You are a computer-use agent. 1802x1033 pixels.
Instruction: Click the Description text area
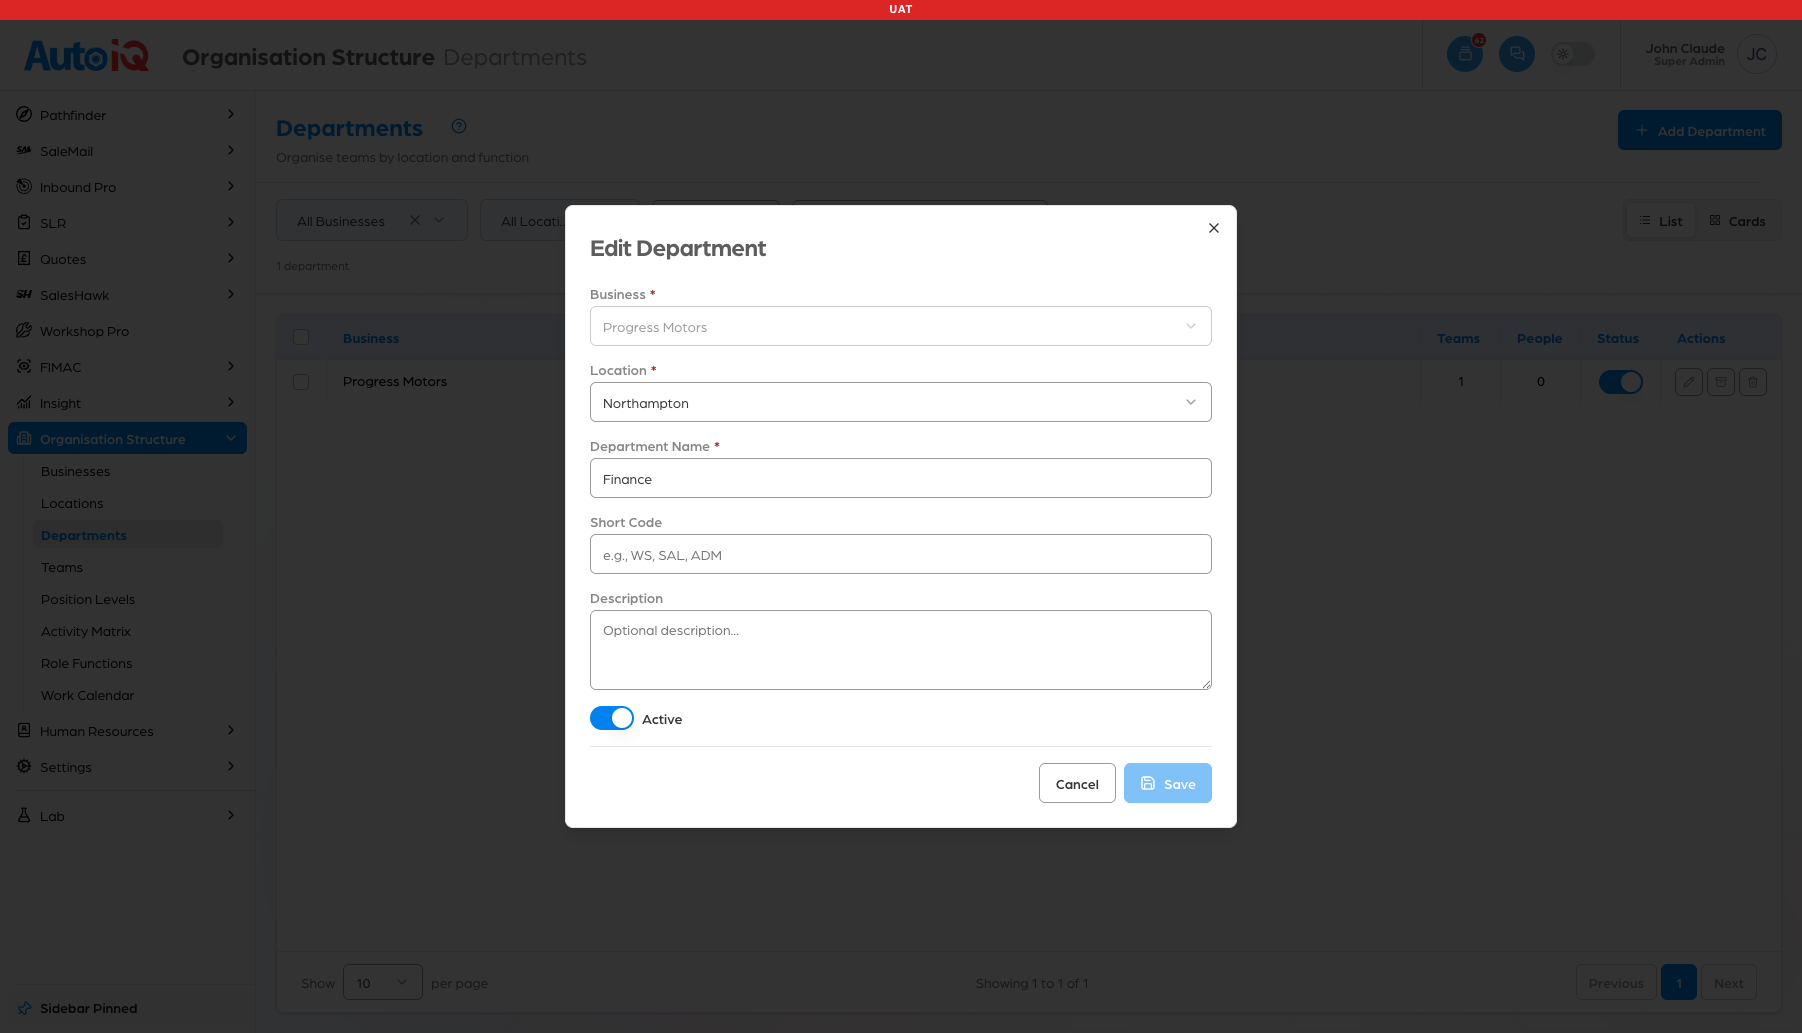point(901,650)
